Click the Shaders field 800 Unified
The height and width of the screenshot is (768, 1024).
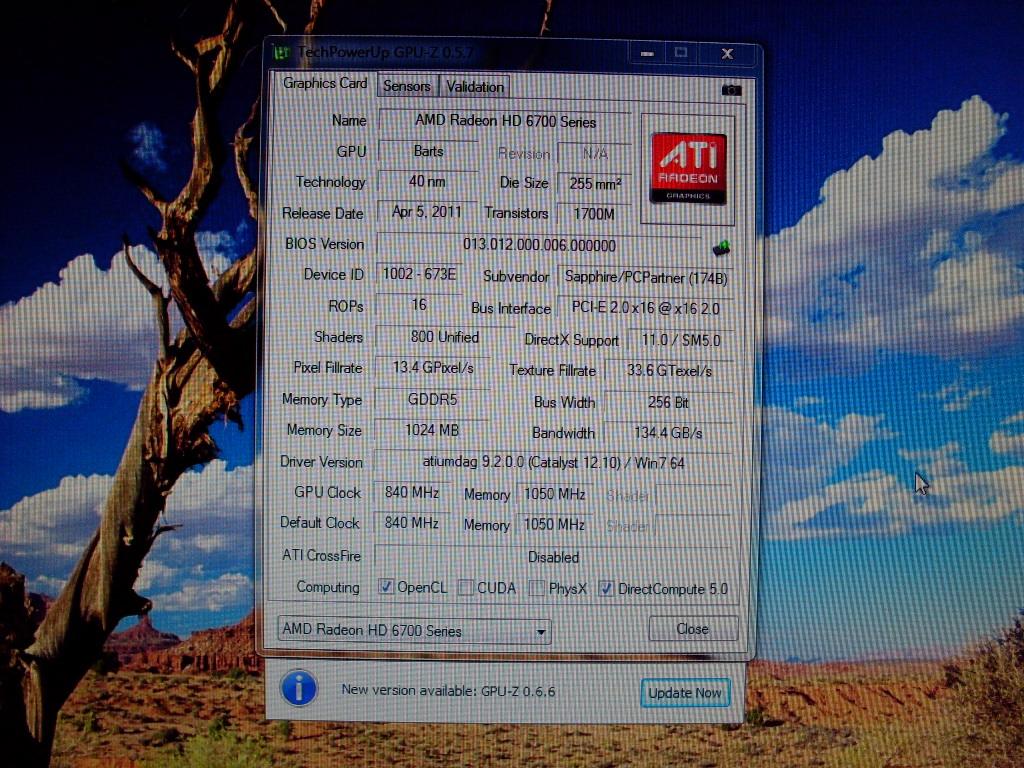[x=444, y=337]
